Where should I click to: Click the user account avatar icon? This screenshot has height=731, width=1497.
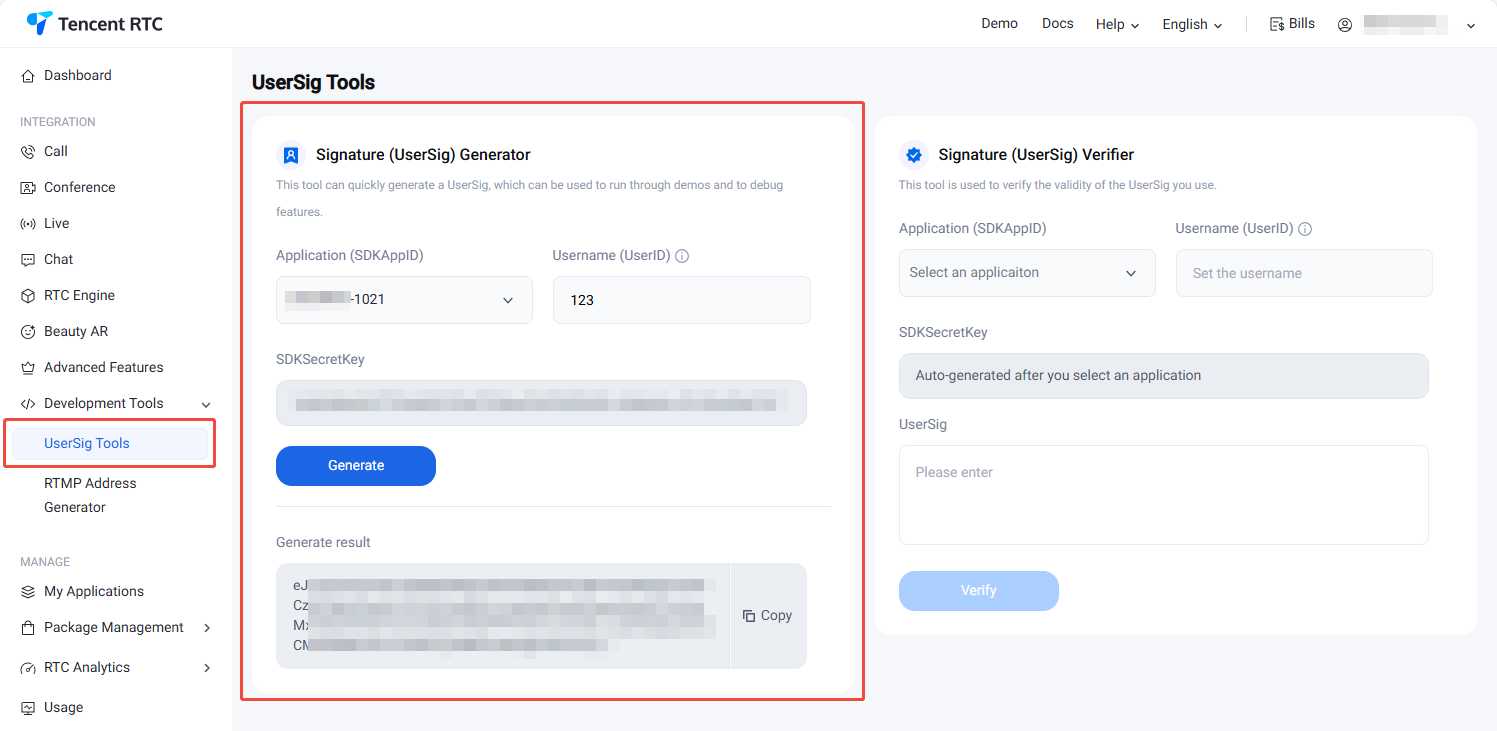1345,24
